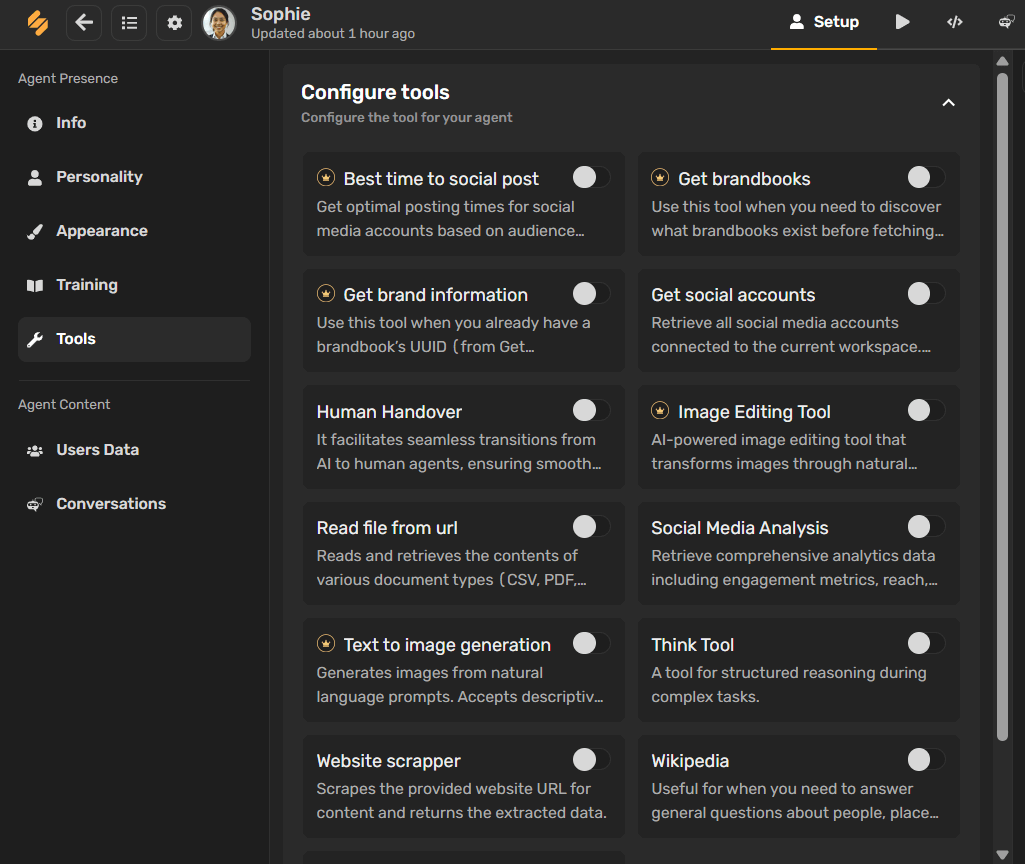The width and height of the screenshot is (1025, 864).
Task: Click crown icon on Image Editing Tool
Action: (x=660, y=410)
